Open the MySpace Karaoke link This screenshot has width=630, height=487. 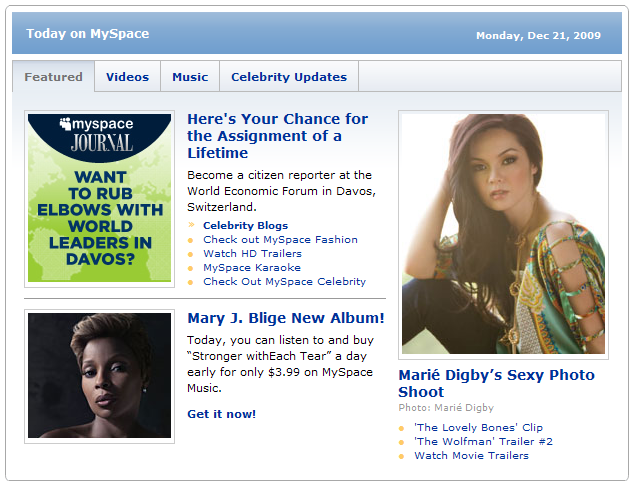pyautogui.click(x=251, y=268)
